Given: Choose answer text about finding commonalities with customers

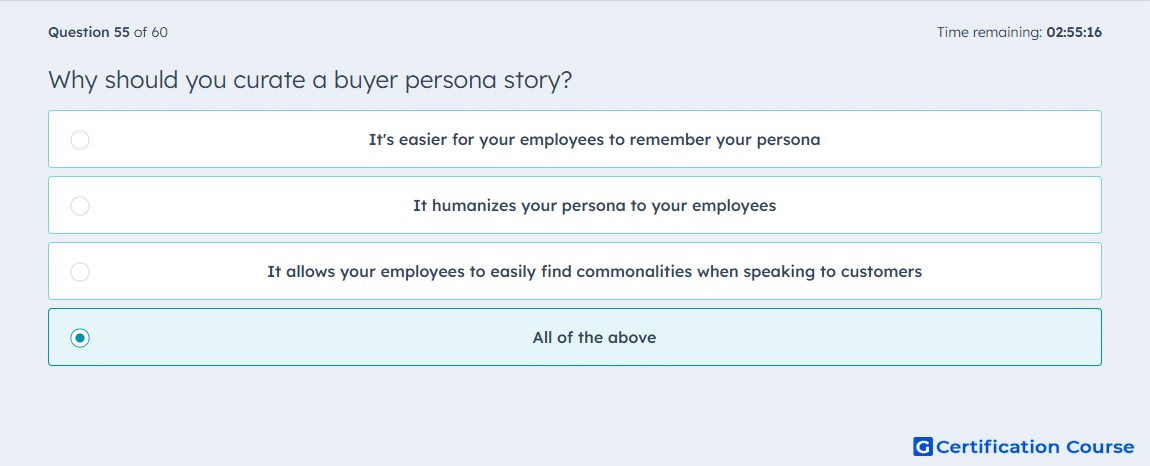Looking at the screenshot, I should tap(594, 272).
